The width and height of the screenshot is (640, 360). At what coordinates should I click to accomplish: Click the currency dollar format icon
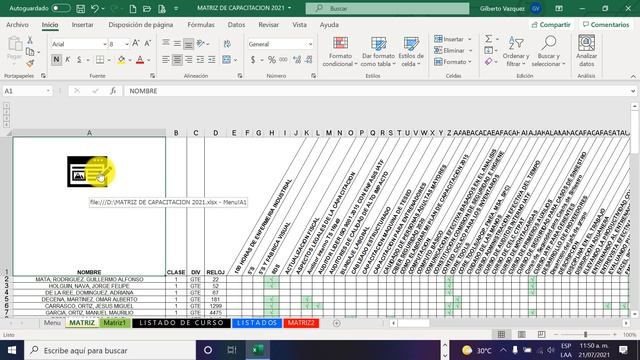(253, 60)
